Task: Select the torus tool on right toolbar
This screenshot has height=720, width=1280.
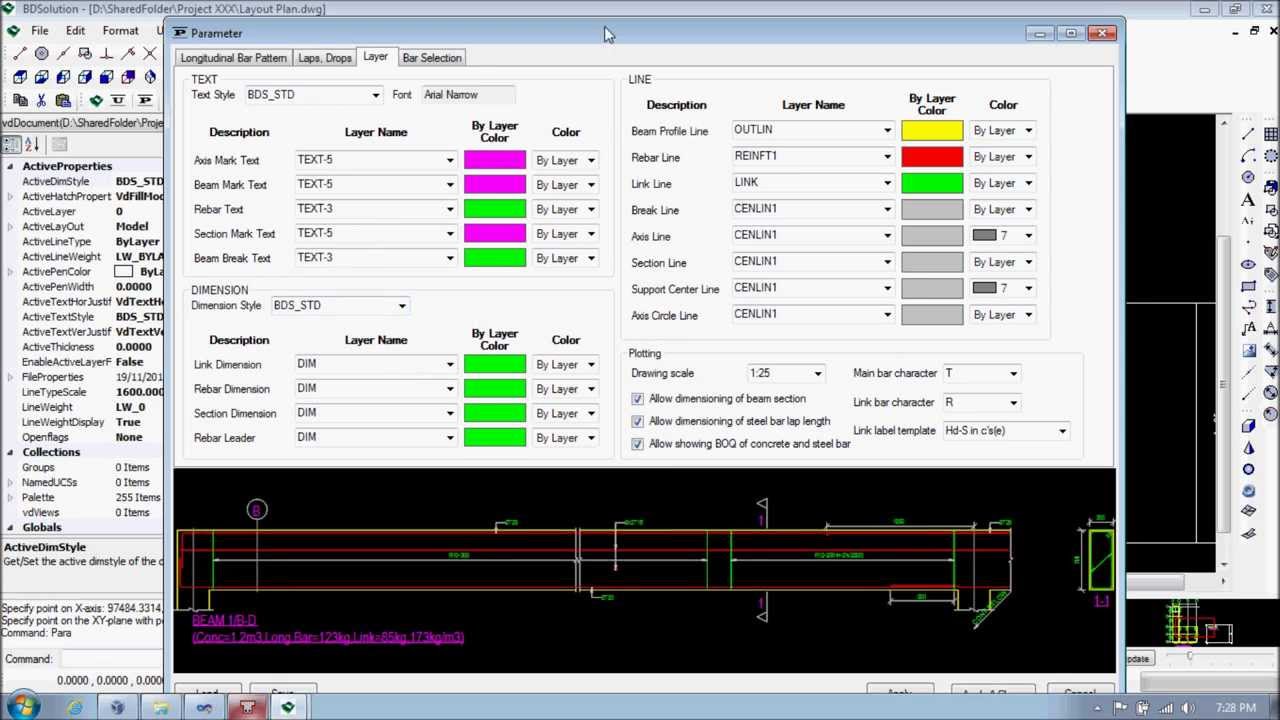Action: (1248, 490)
